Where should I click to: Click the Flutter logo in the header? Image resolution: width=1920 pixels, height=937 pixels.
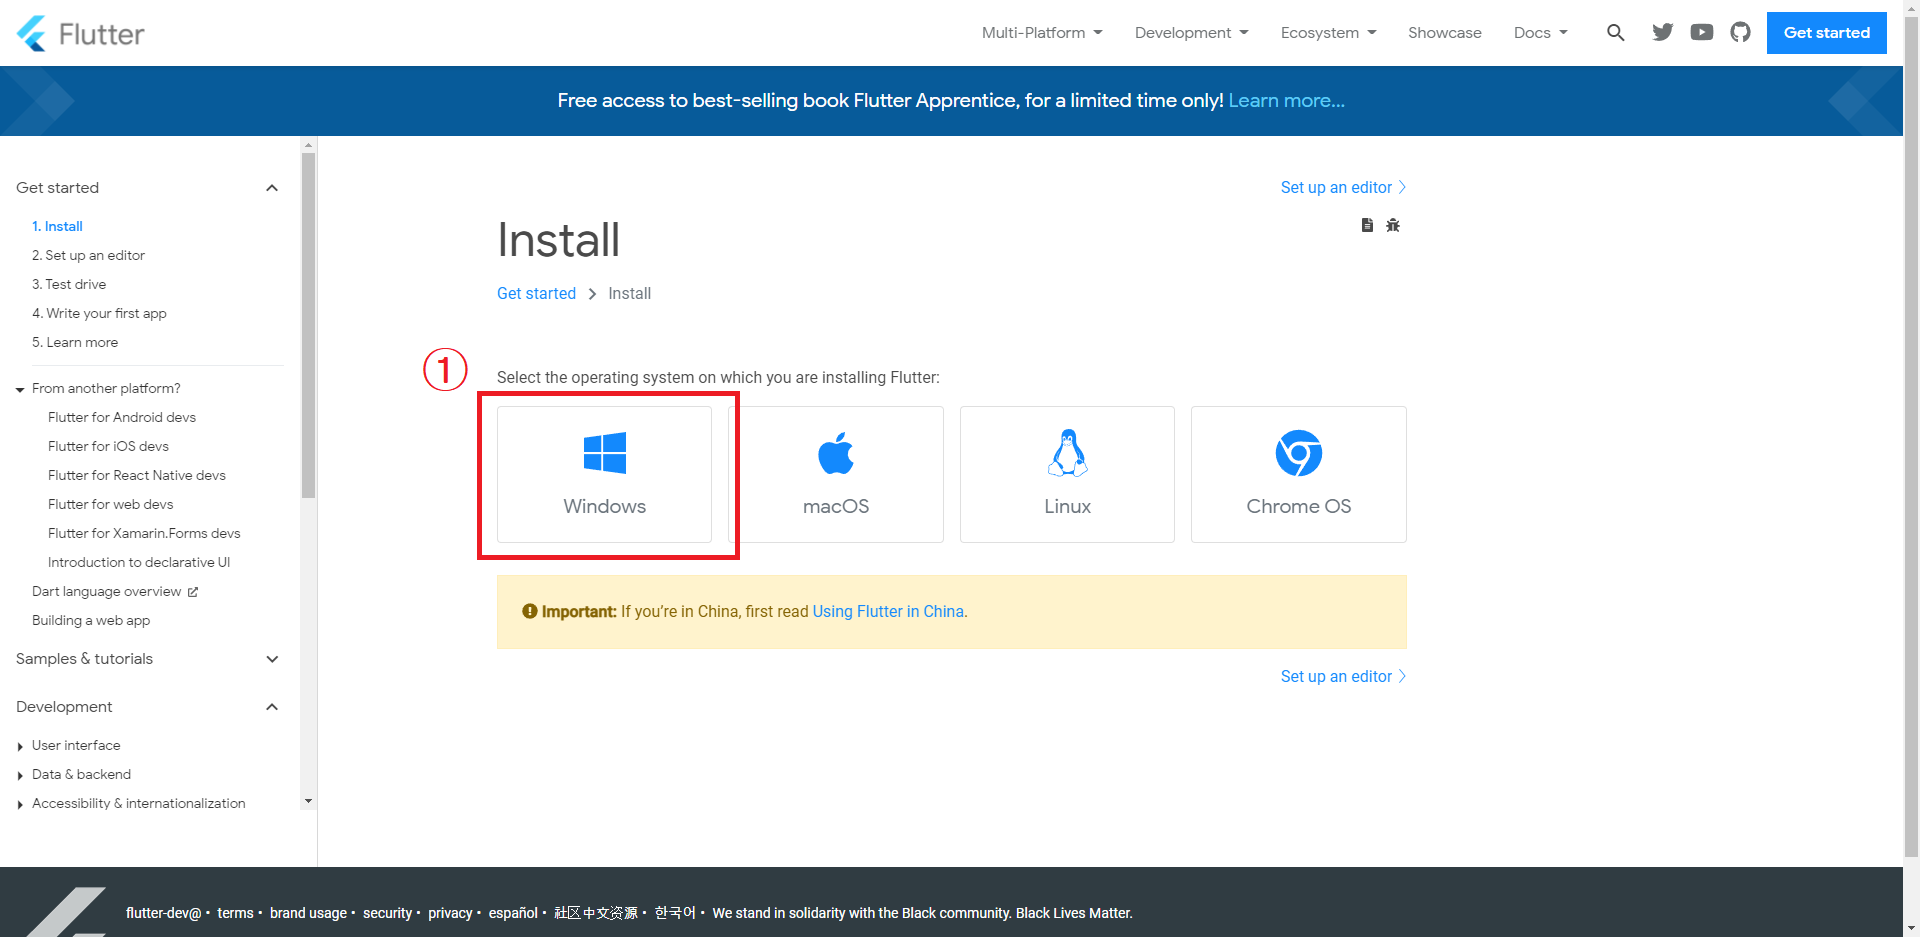point(80,33)
